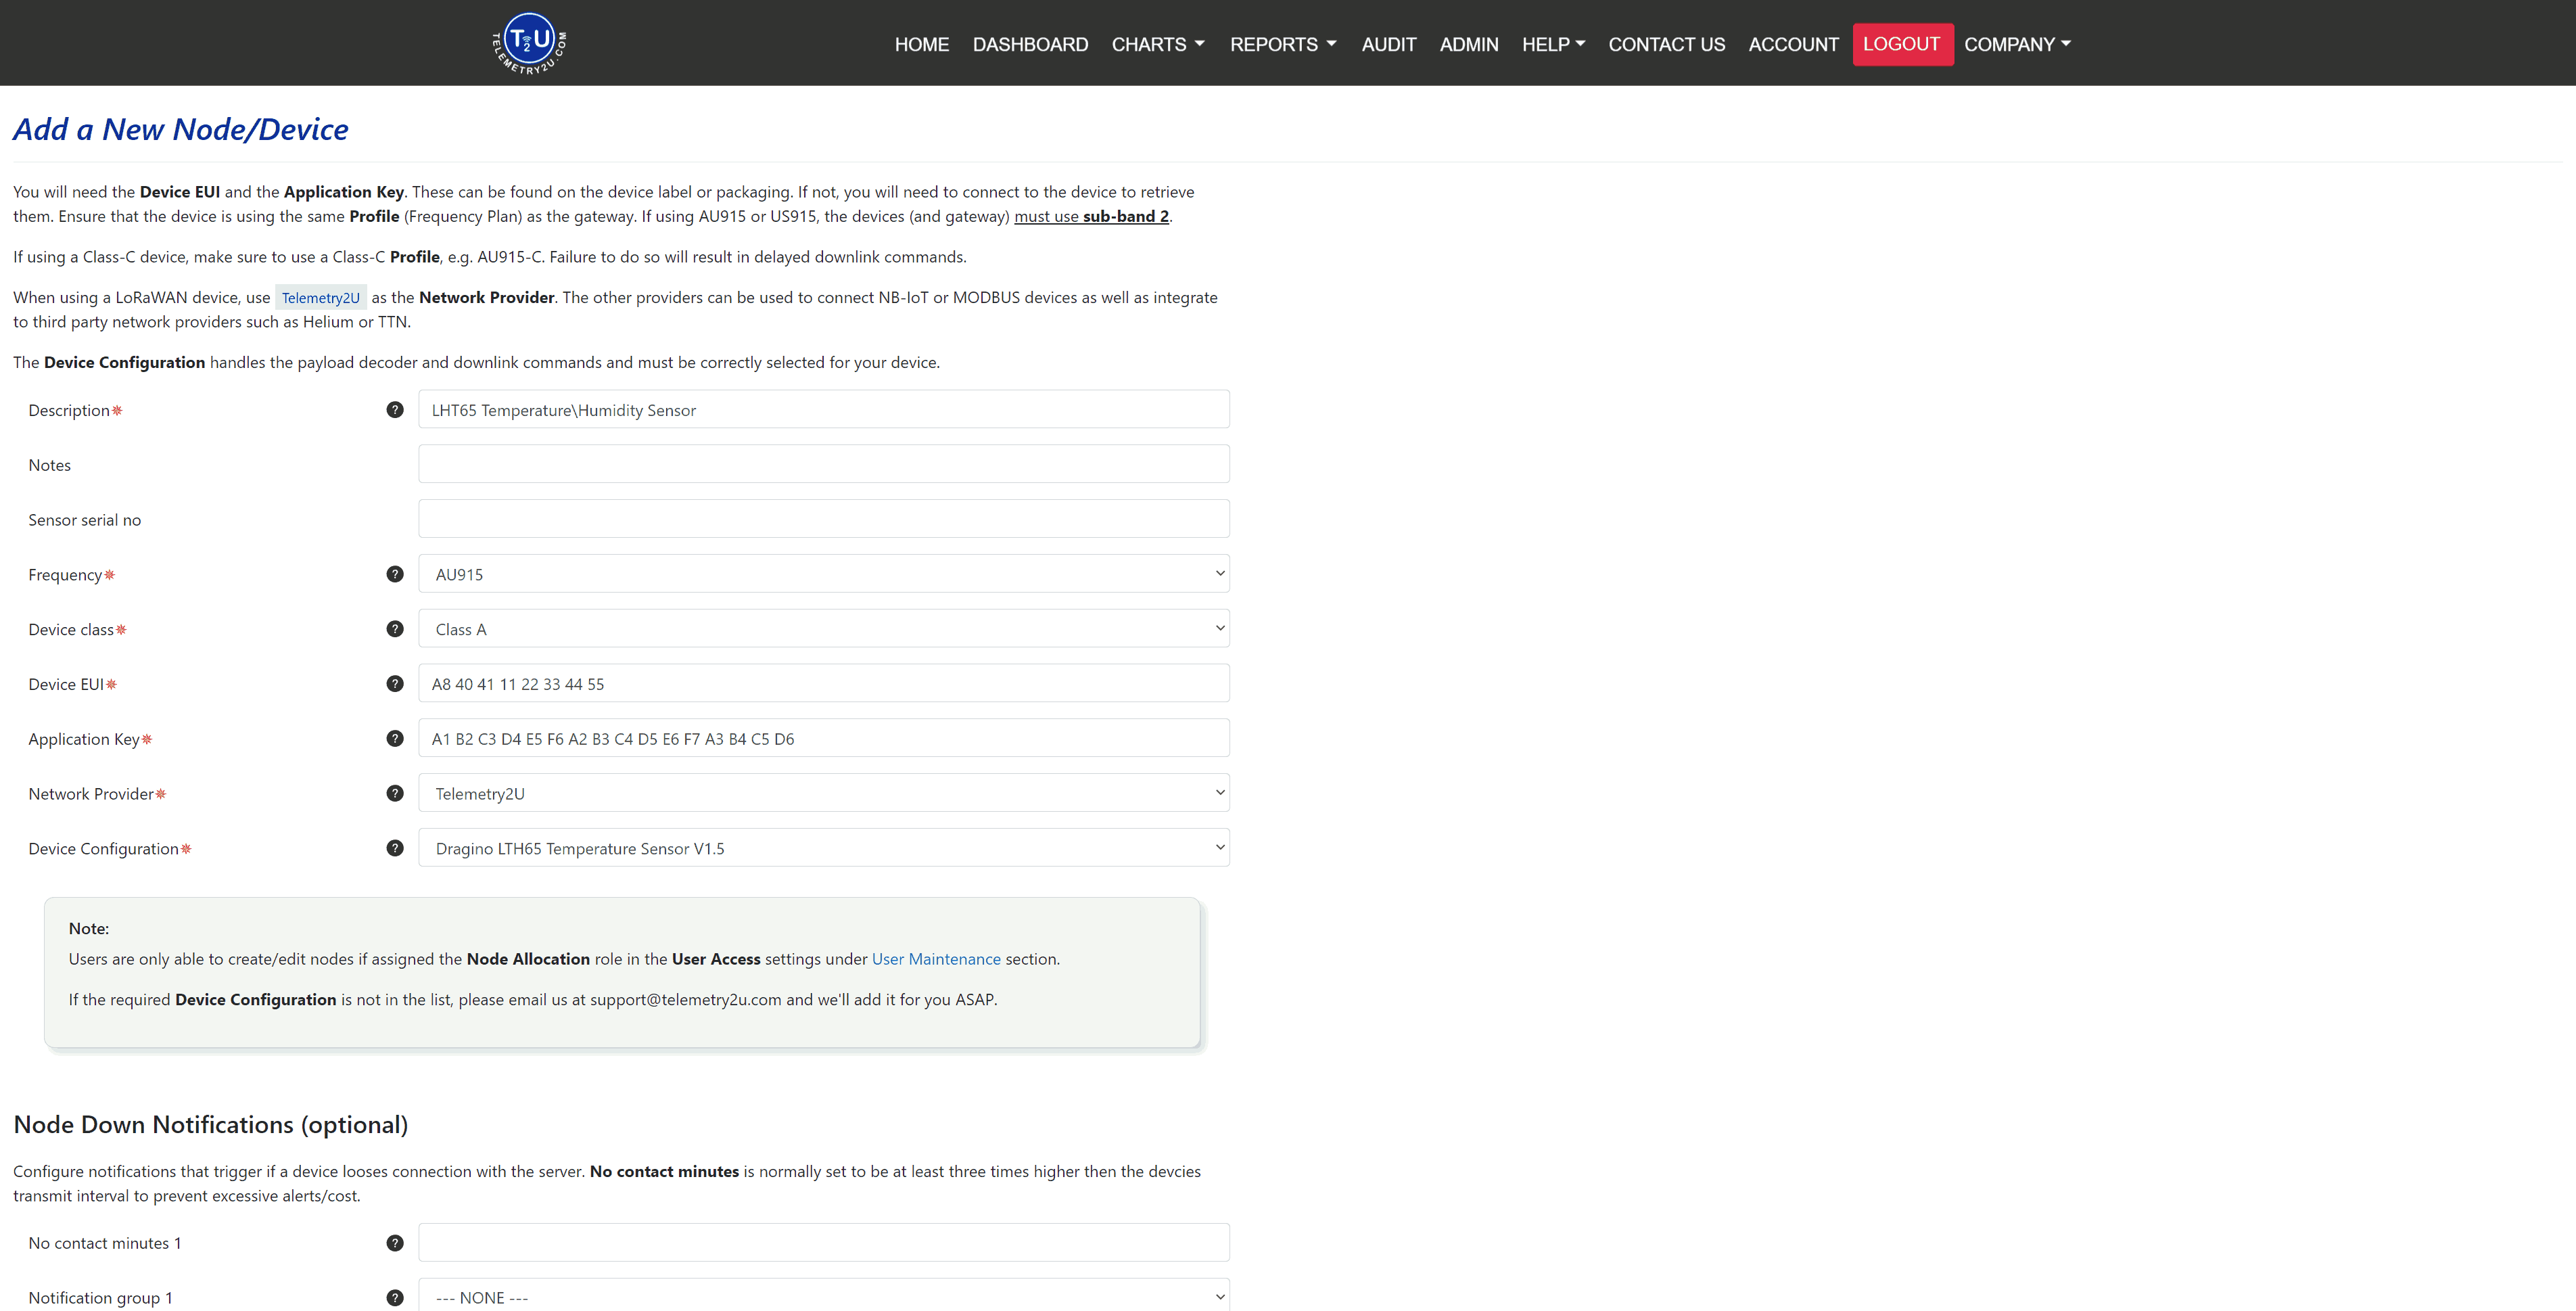The height and width of the screenshot is (1311, 2576).
Task: Expand the COMPANY menu
Action: [2017, 44]
